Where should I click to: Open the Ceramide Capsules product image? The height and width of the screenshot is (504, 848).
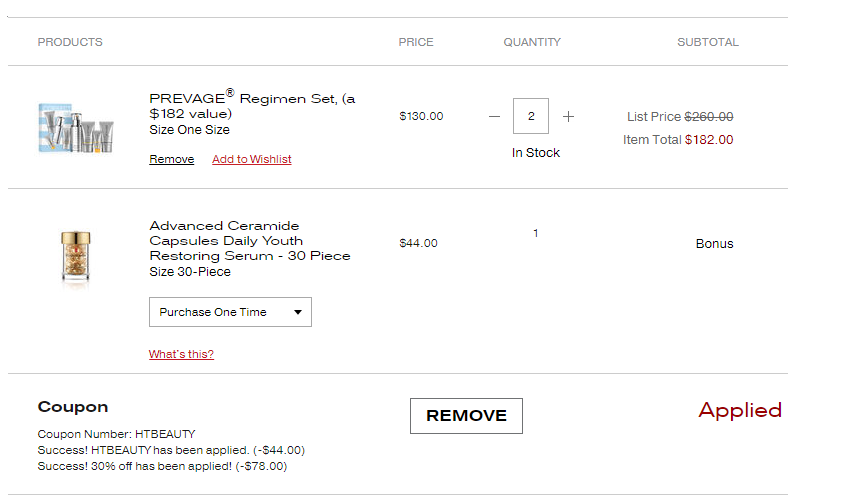(x=76, y=257)
